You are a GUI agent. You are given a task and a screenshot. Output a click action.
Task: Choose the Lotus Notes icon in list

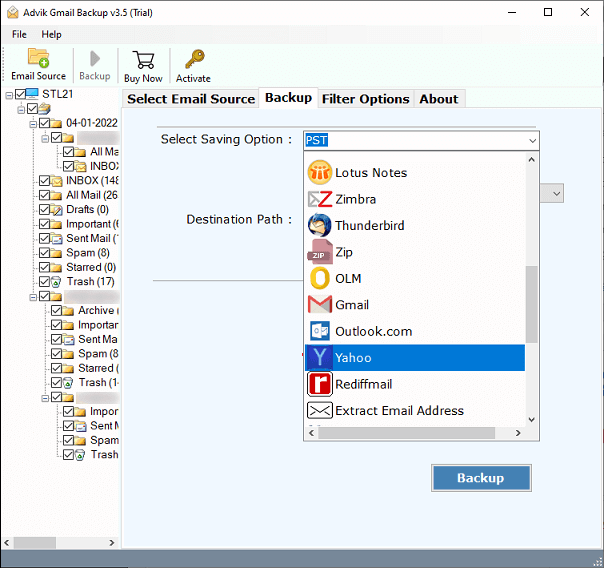(319, 173)
